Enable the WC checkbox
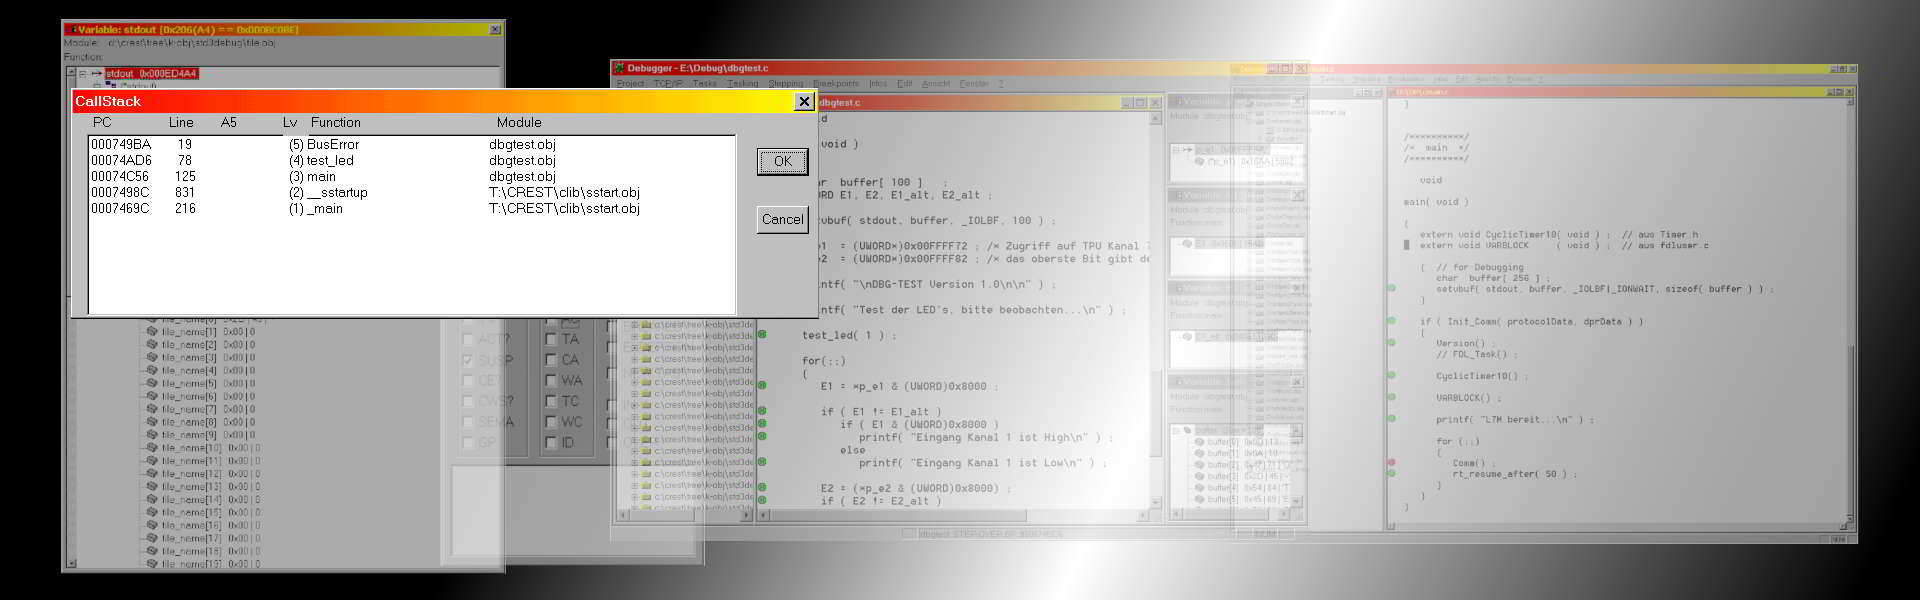This screenshot has width=1920, height=600. click(551, 422)
